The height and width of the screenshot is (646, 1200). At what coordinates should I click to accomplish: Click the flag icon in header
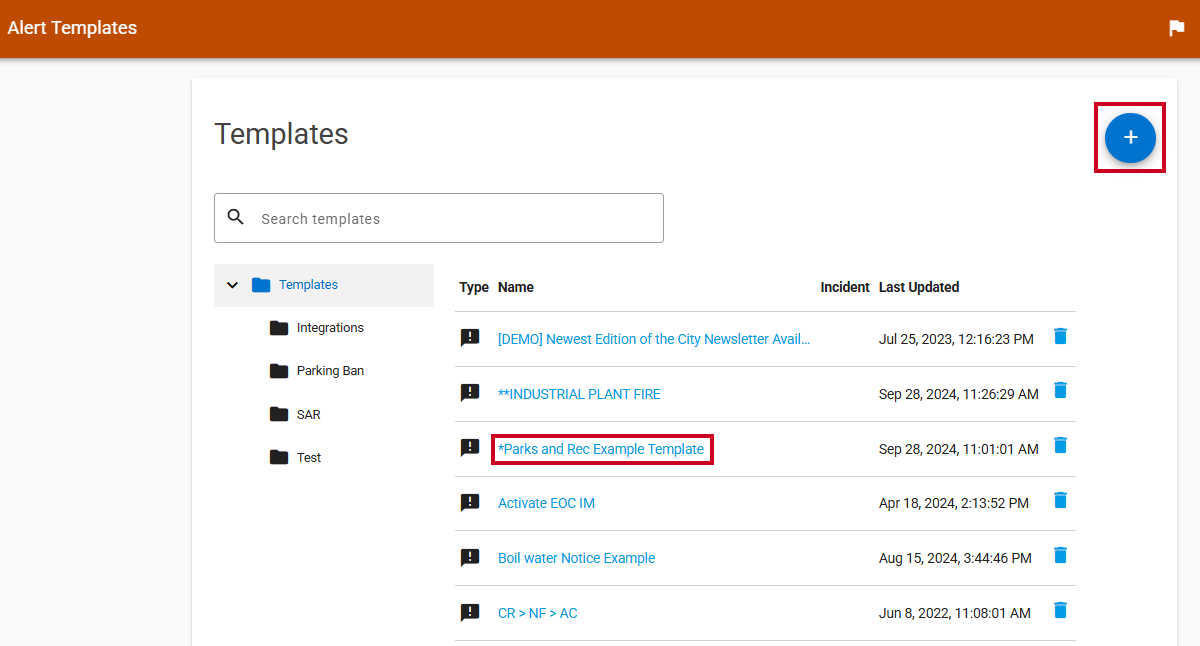coord(1177,28)
